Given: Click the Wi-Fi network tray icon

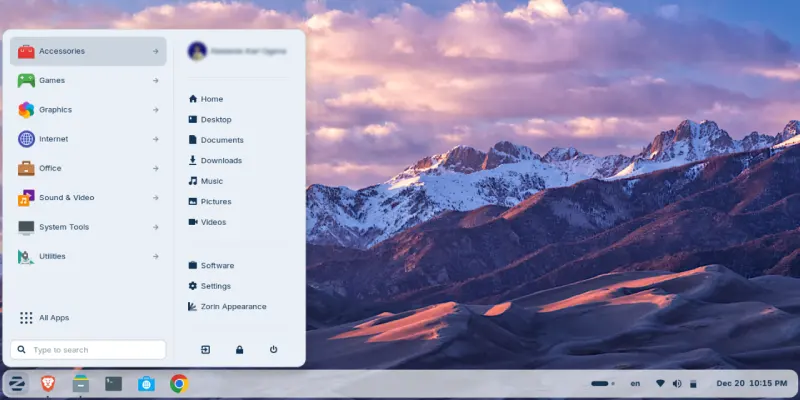Looking at the screenshot, I should pyautogui.click(x=659, y=383).
